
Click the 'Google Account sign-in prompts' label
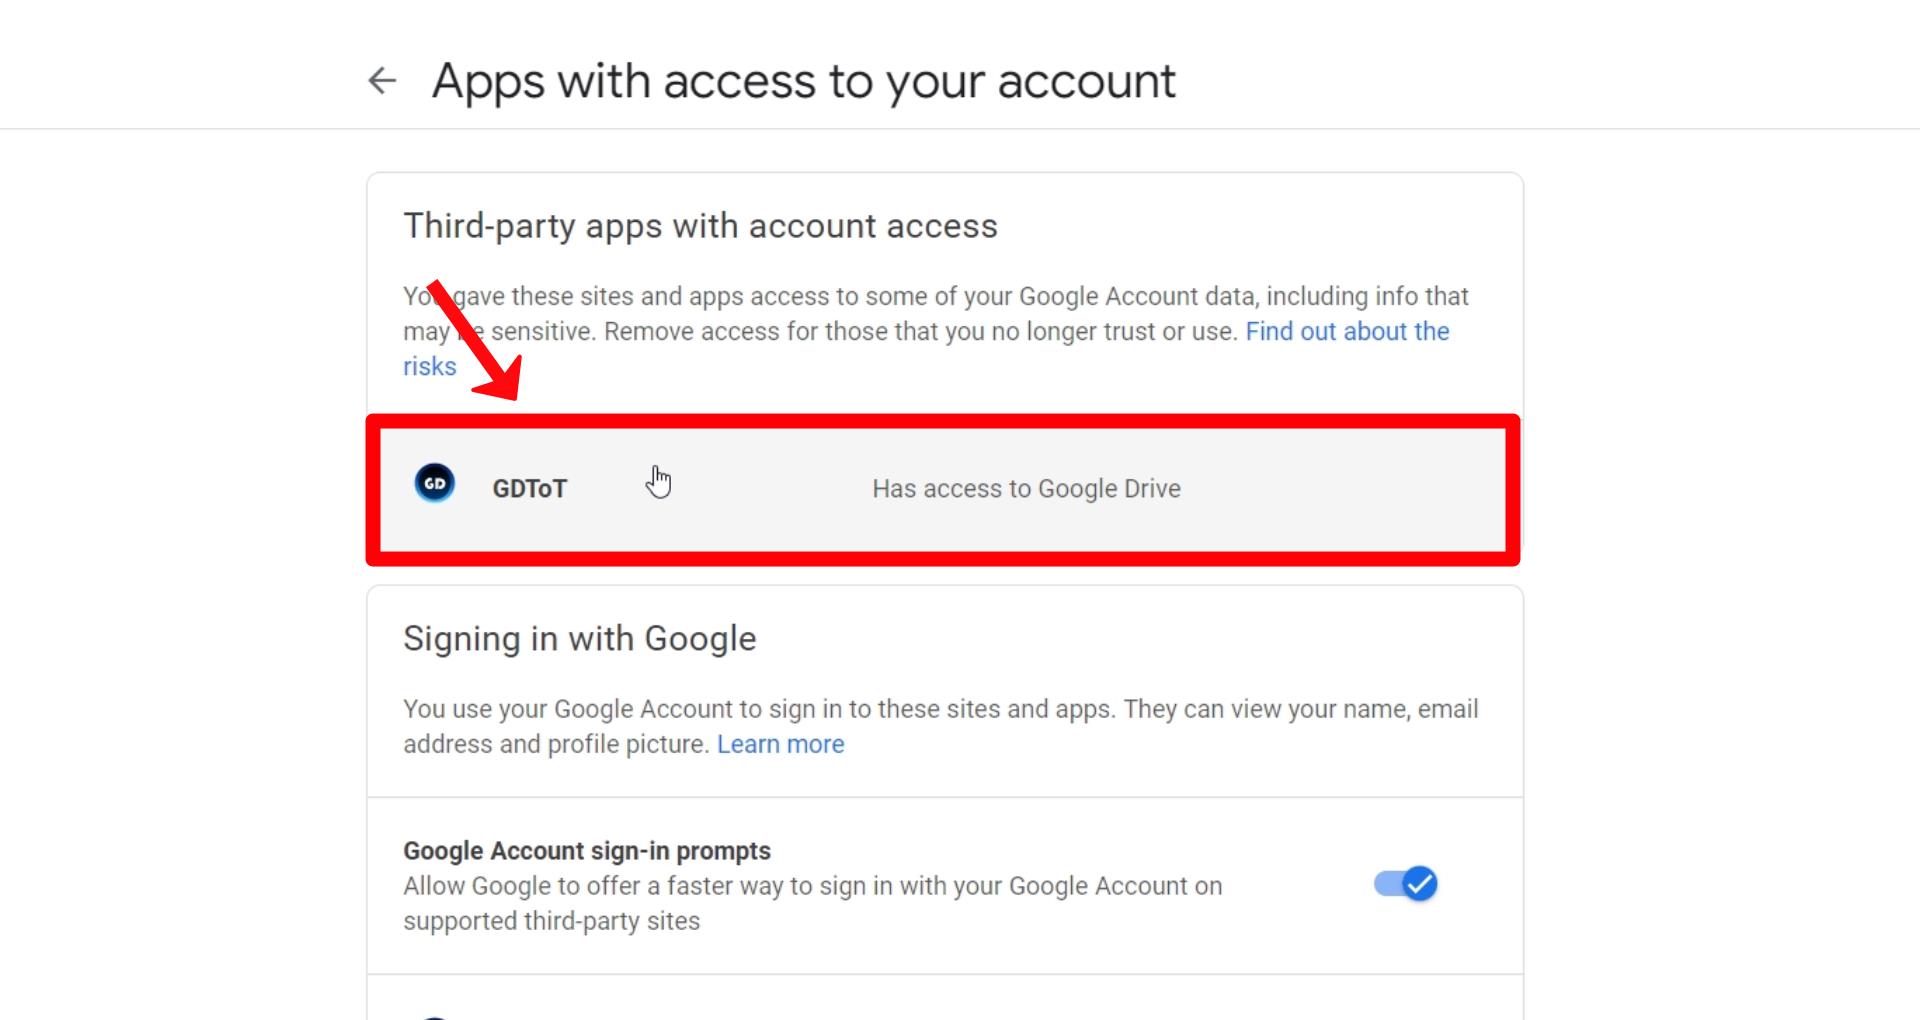(587, 851)
